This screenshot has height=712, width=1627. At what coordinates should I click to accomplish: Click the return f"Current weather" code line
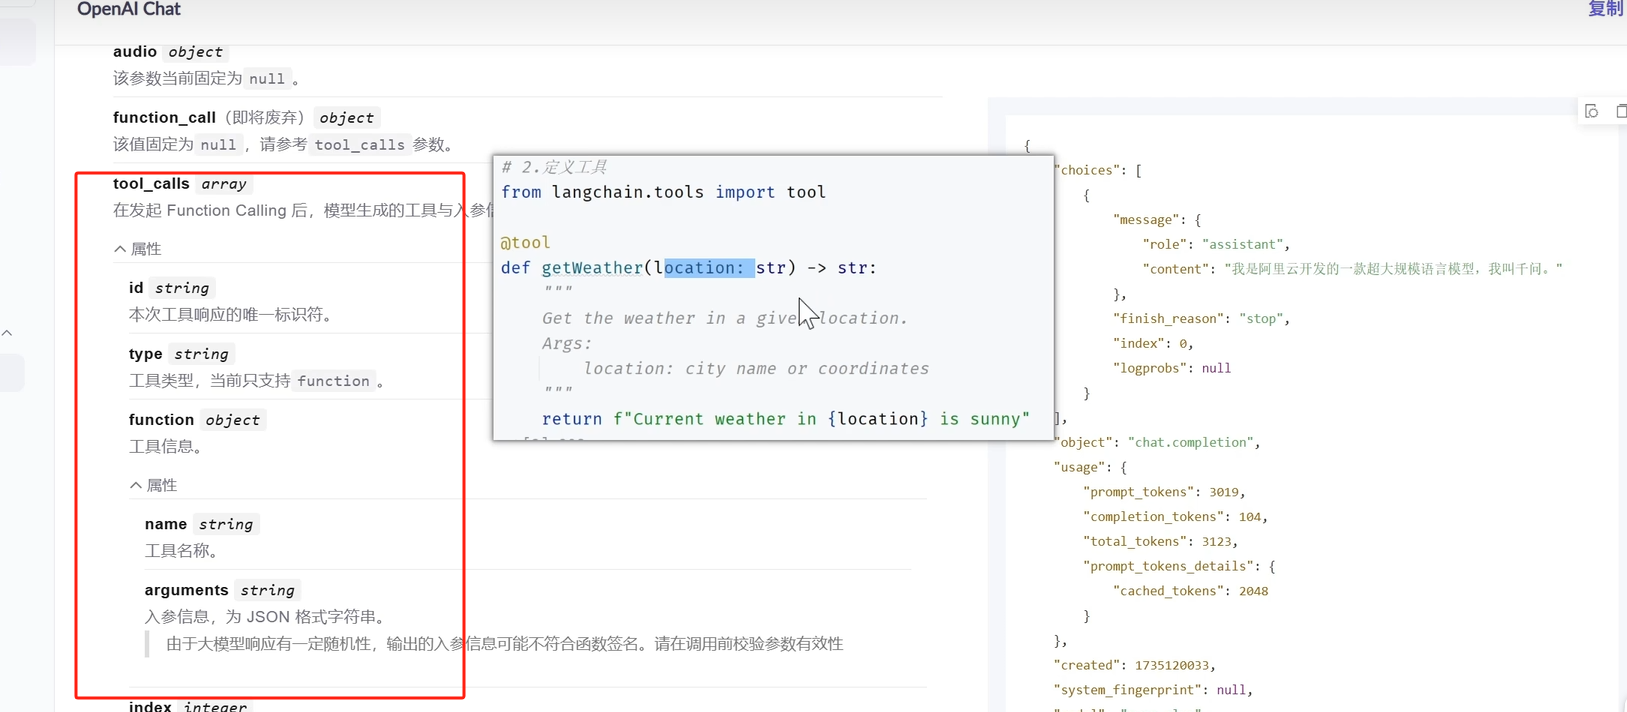pos(786,419)
